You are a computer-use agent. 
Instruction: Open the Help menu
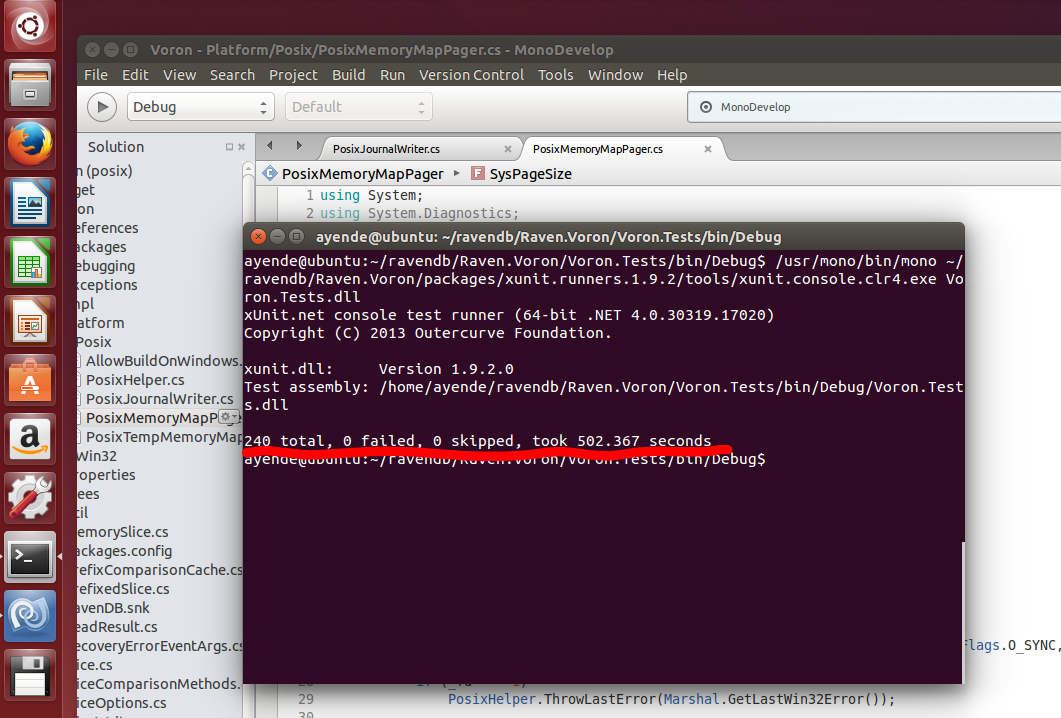[672, 75]
